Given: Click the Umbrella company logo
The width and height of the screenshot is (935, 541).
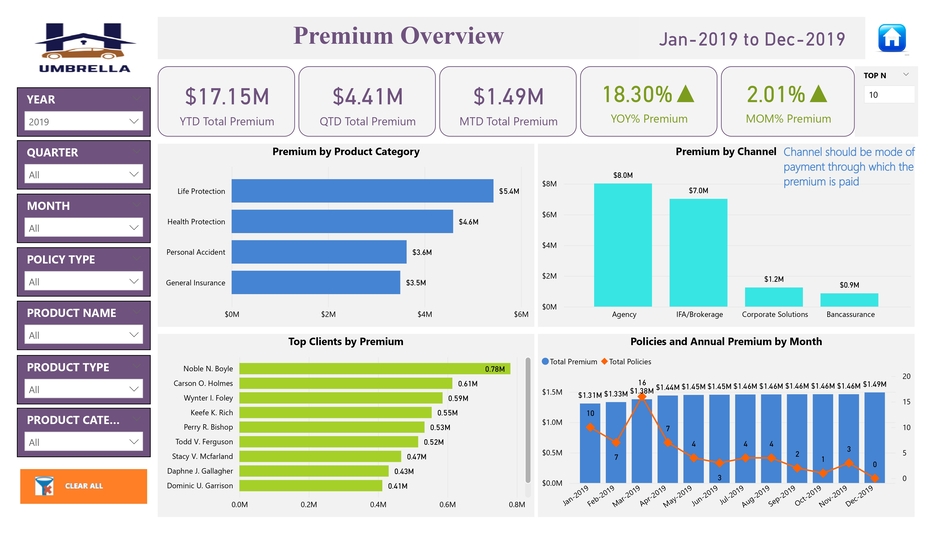Looking at the screenshot, I should 84,47.
